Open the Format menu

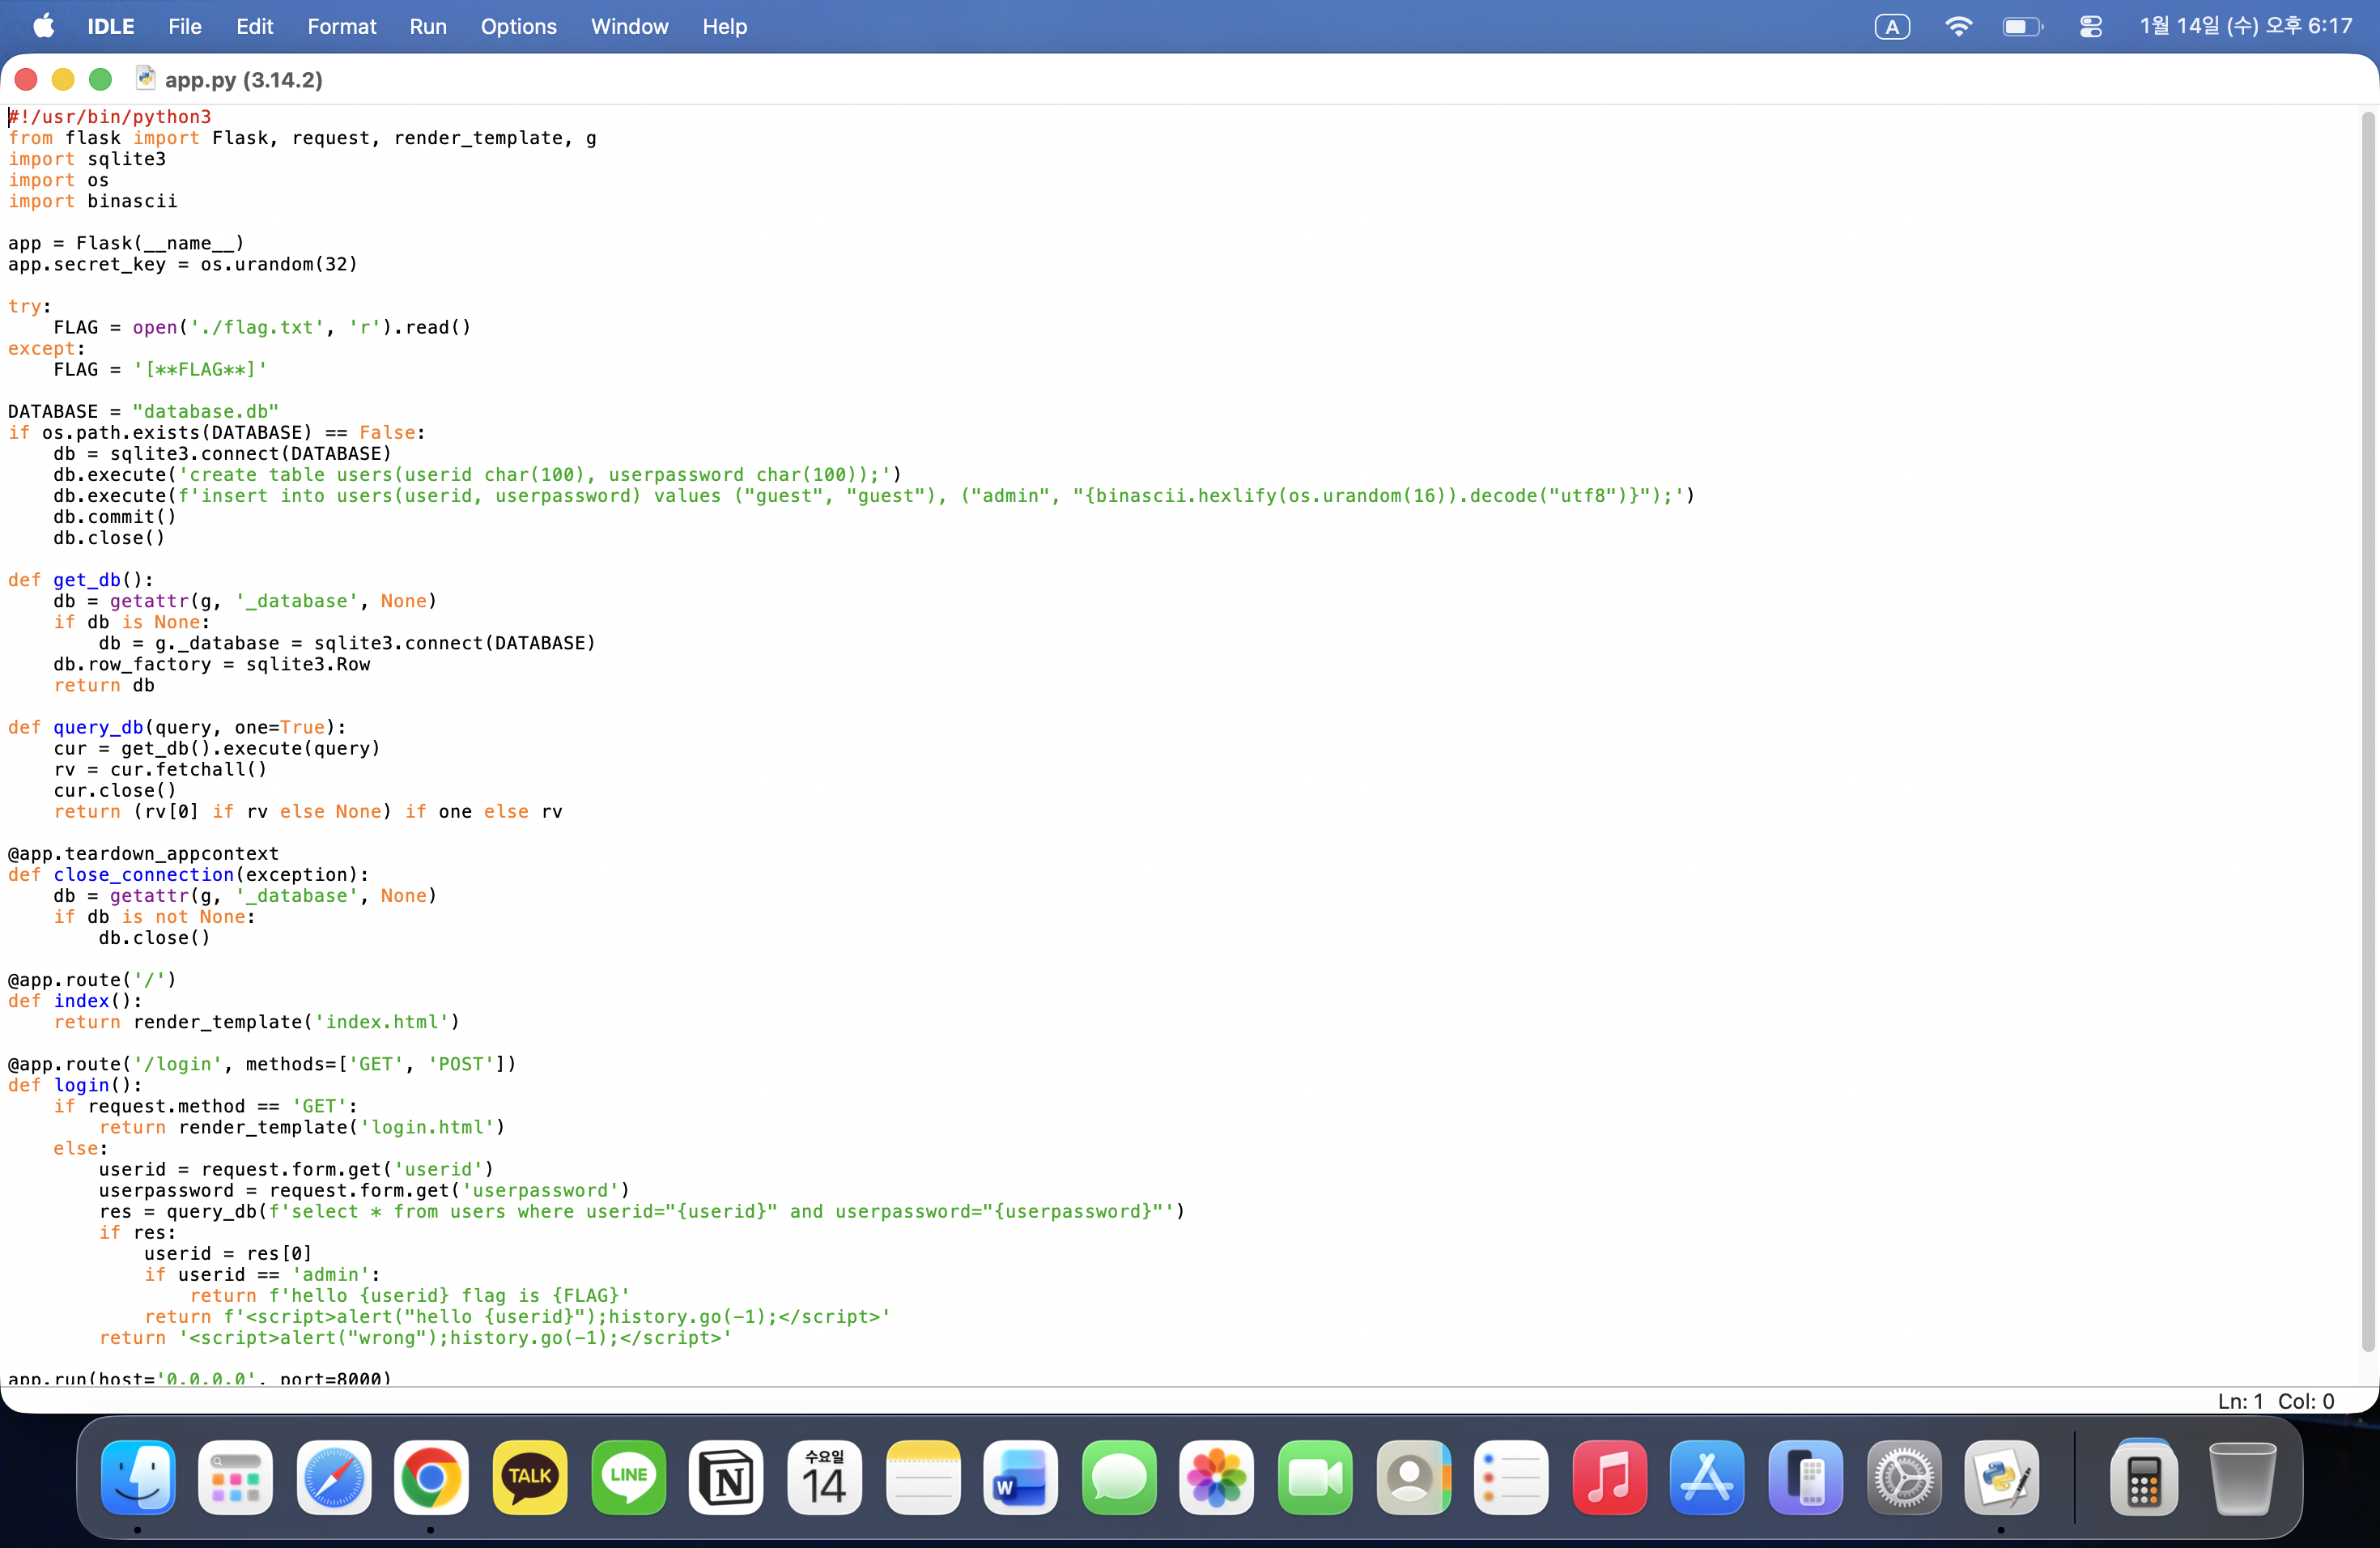[341, 27]
